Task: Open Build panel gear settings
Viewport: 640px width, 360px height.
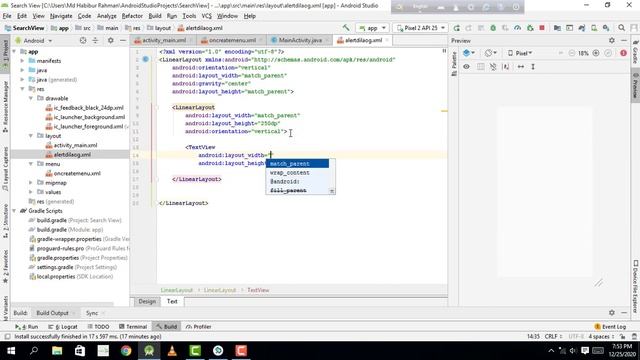Action: pyautogui.click(x=611, y=313)
